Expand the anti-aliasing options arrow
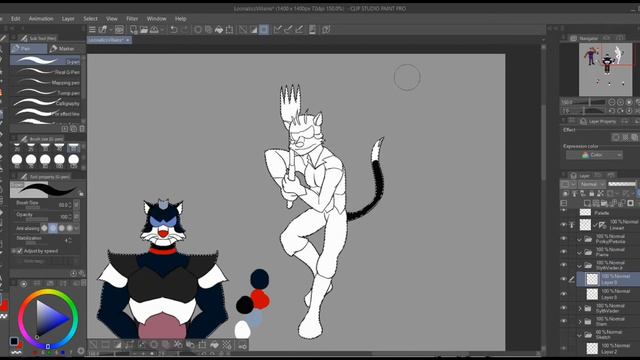This screenshot has height=360, width=640. click(77, 228)
